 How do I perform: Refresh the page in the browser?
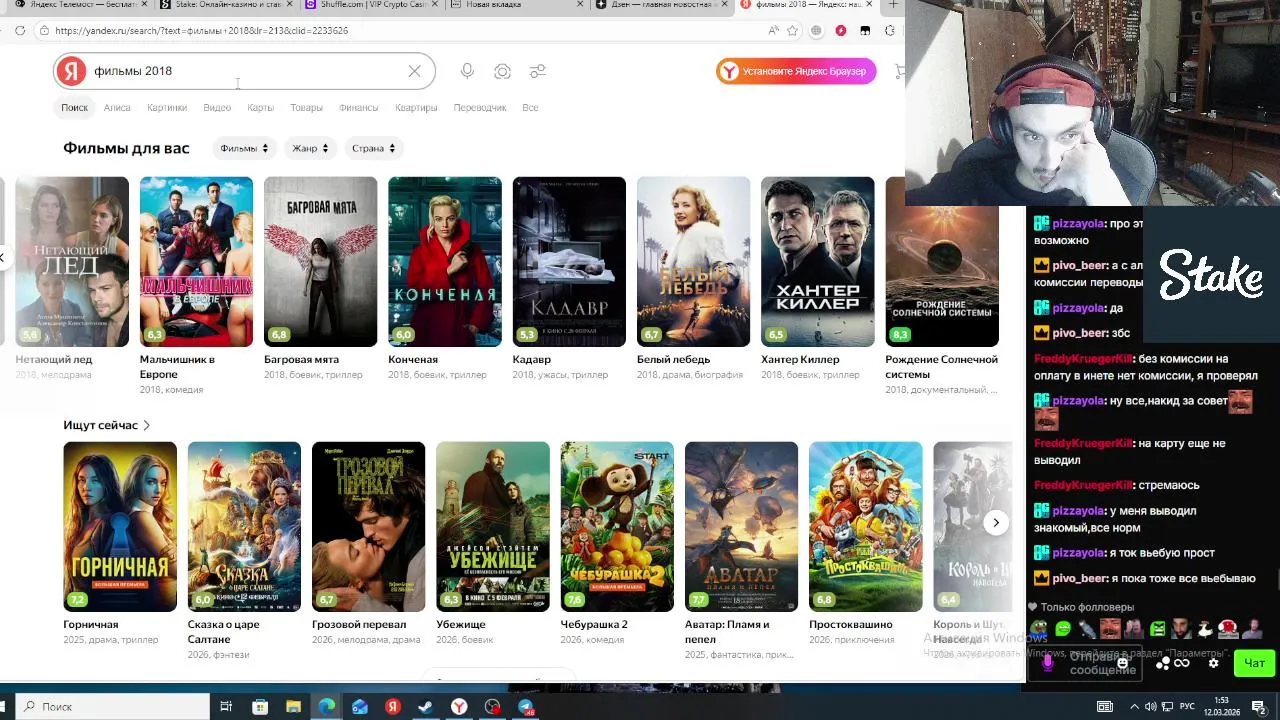point(20,31)
